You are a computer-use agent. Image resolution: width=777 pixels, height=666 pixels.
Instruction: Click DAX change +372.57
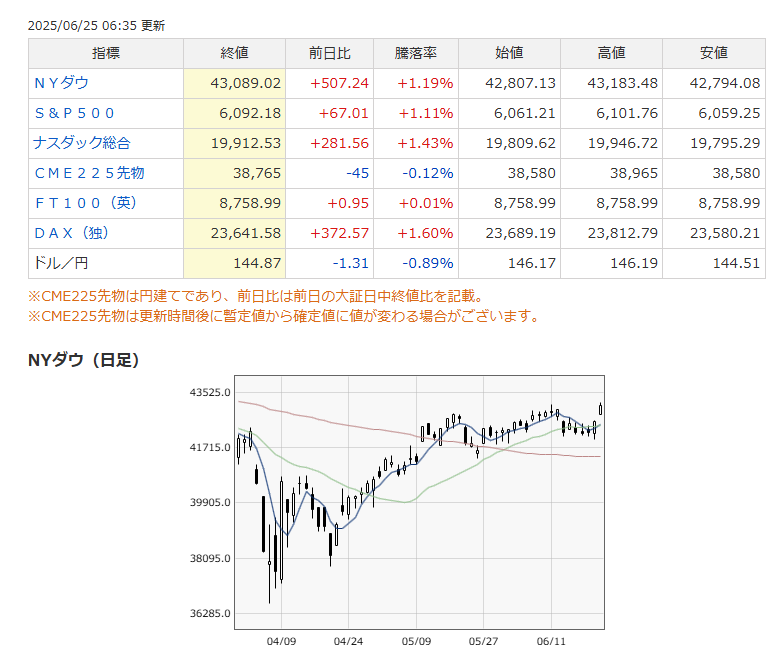point(339,233)
